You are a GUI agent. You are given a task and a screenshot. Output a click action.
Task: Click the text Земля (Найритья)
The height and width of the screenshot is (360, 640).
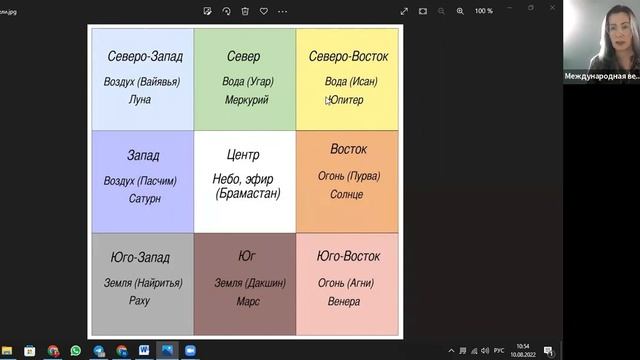143,283
